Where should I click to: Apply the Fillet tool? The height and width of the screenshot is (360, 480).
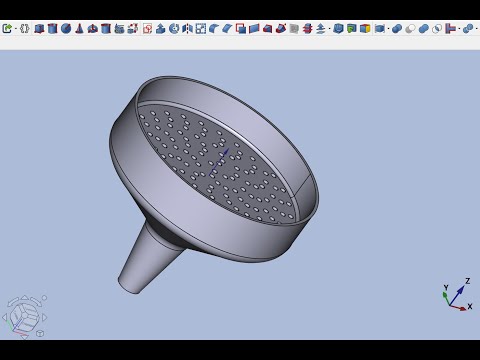pos(214,29)
